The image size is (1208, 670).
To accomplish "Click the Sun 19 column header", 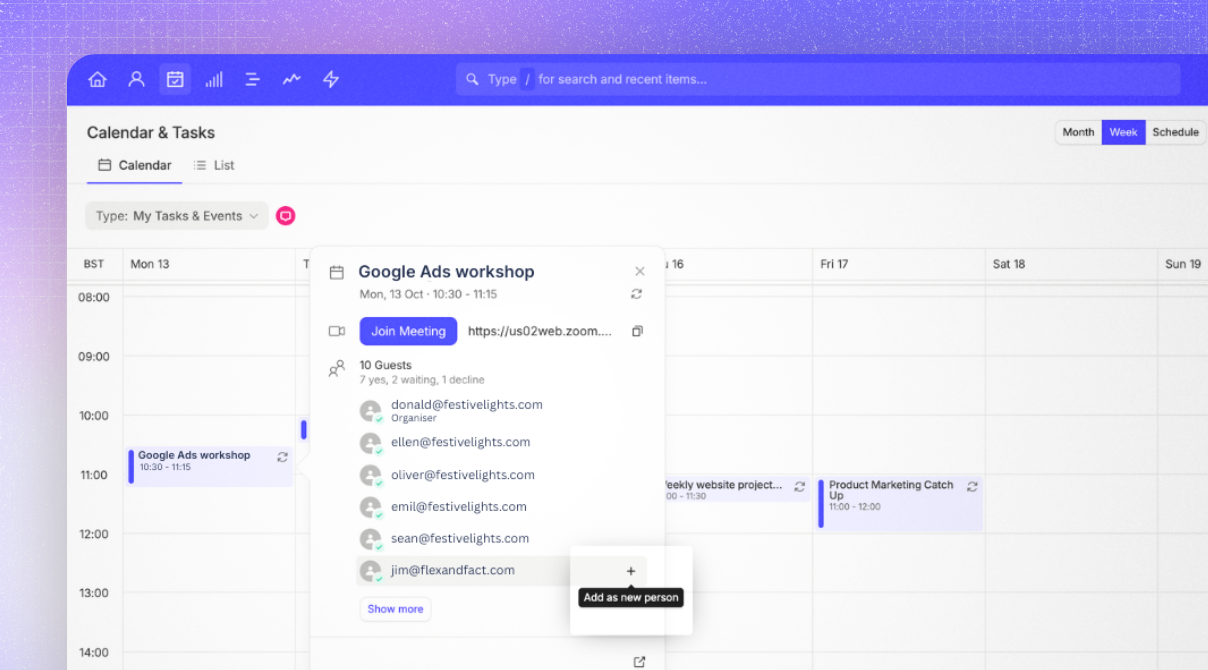I will pyautogui.click(x=1183, y=264).
